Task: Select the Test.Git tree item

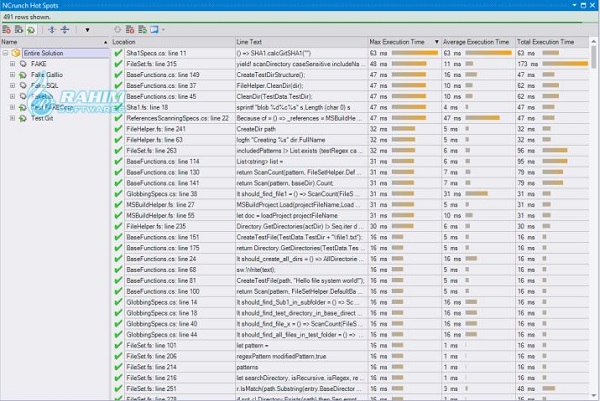Action: pos(42,118)
